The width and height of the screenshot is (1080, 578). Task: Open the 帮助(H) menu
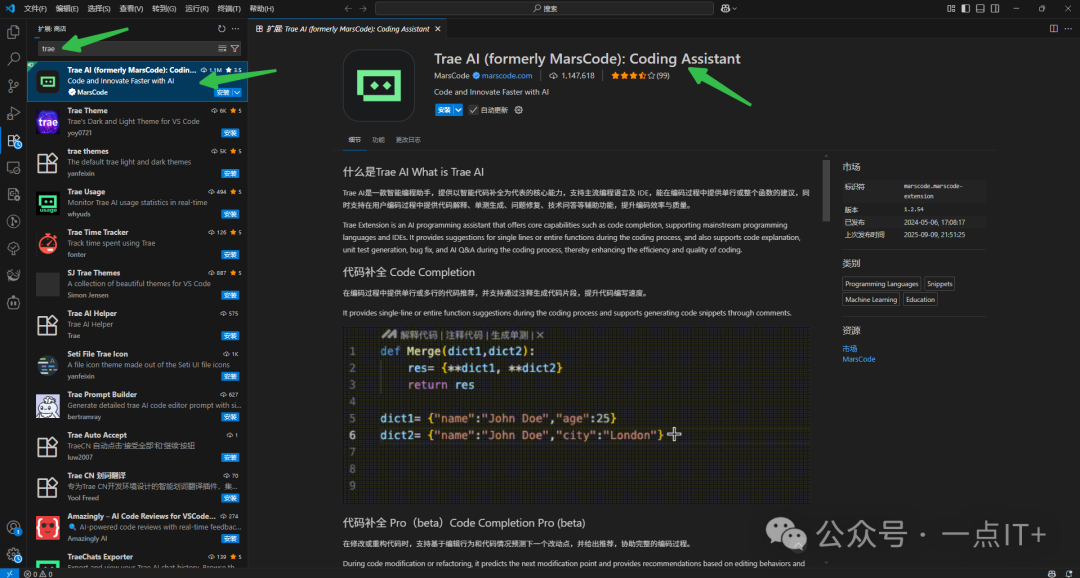[x=261, y=8]
